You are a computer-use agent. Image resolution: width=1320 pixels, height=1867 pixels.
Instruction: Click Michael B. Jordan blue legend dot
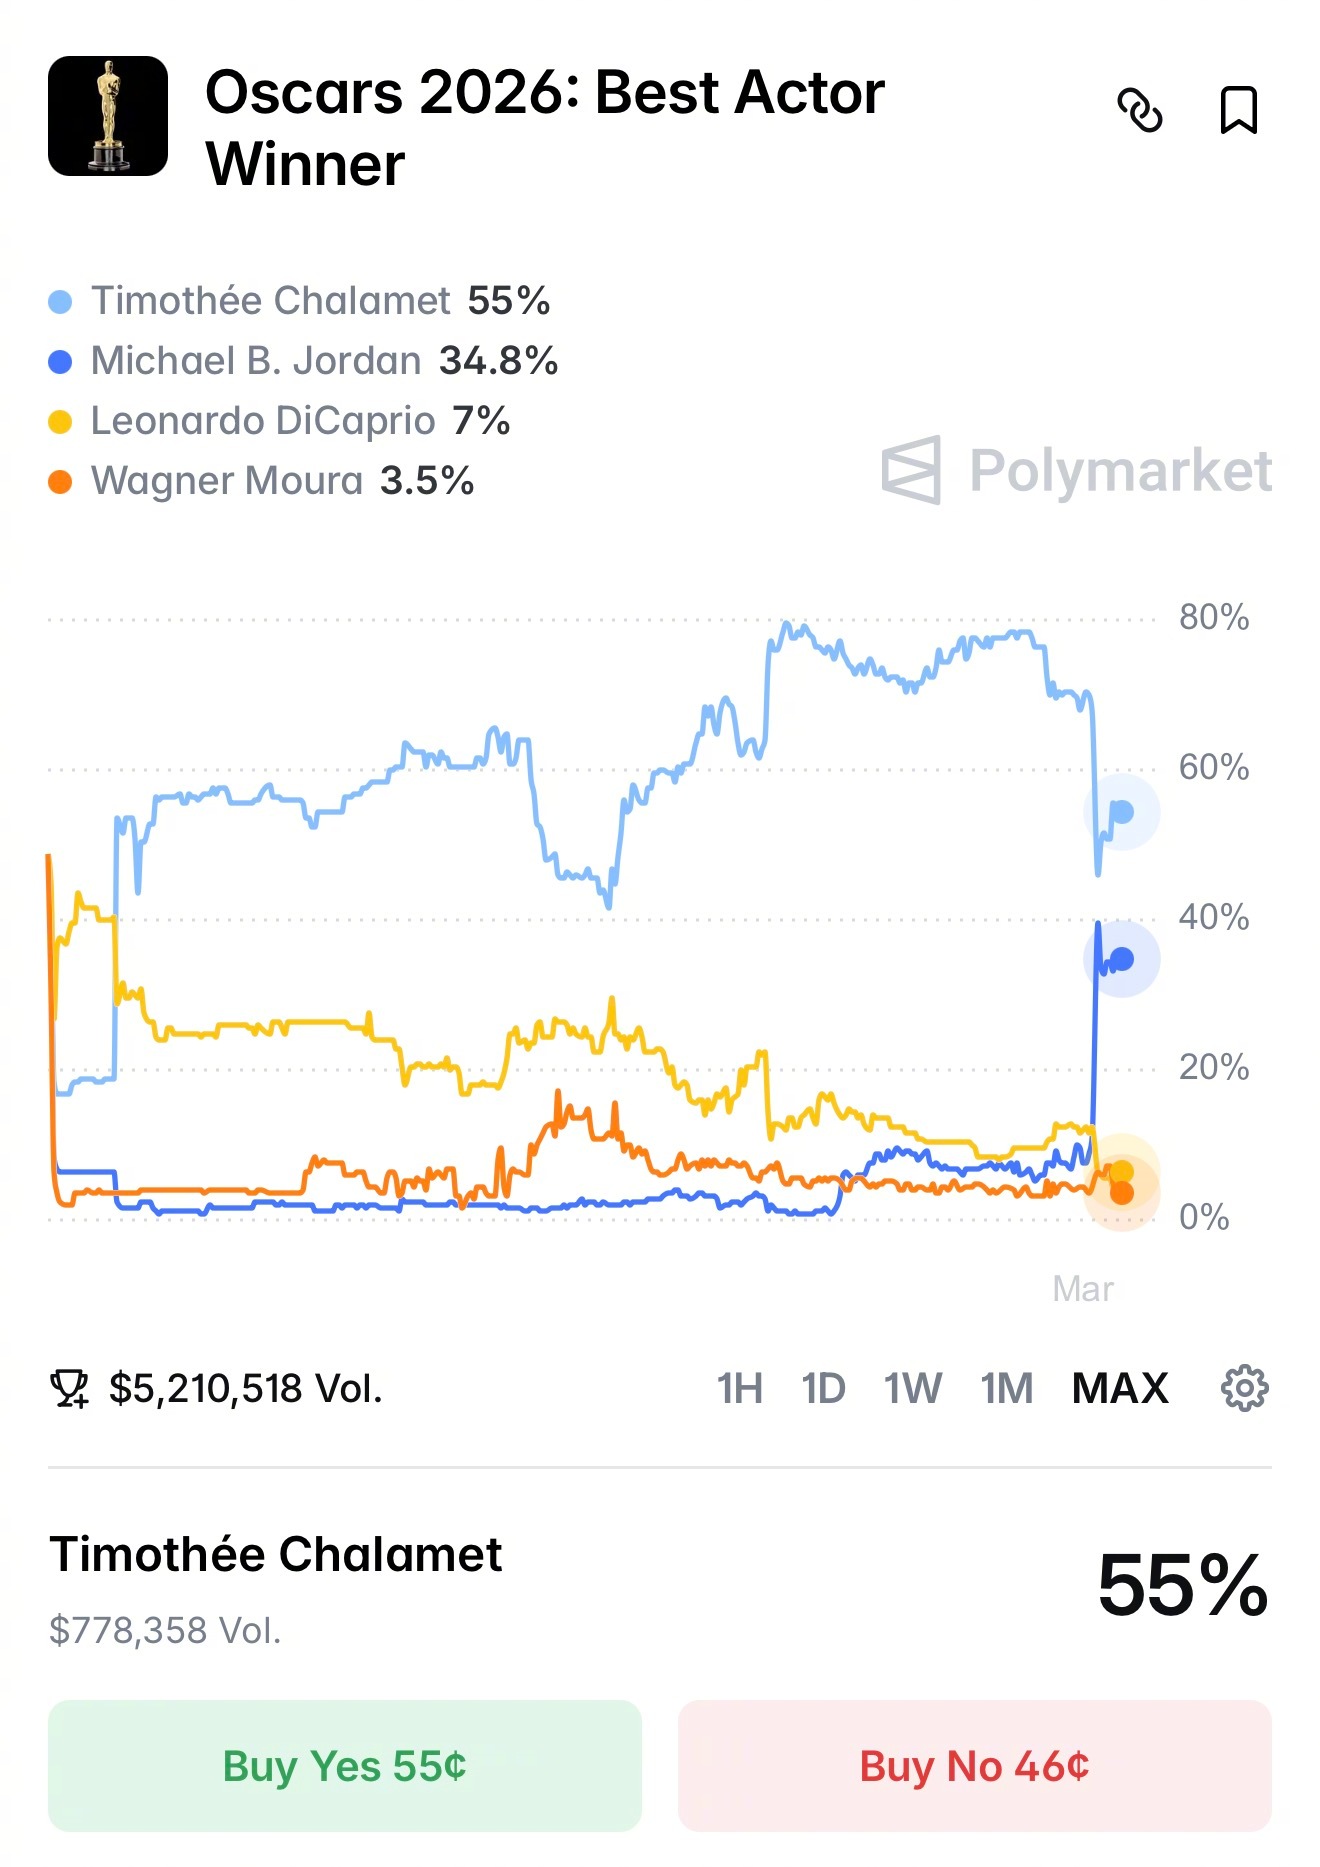point(60,362)
